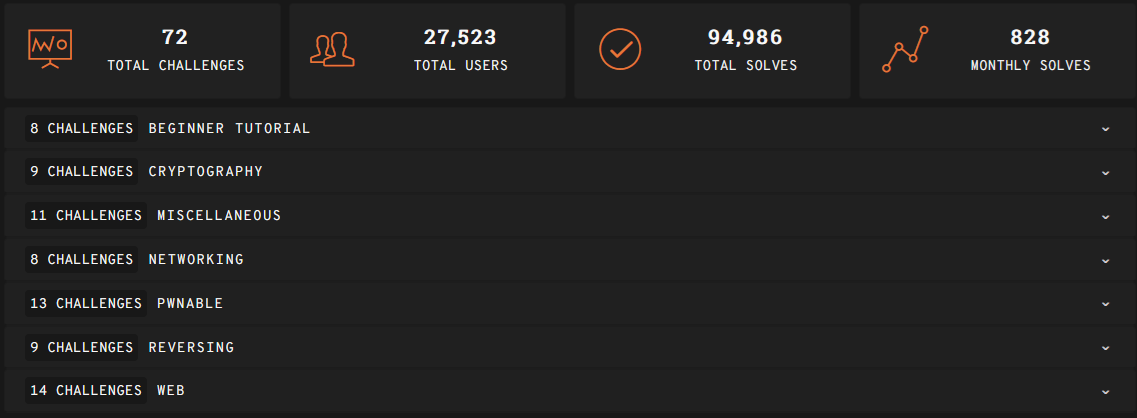Expand the Web category chevron

1105,391
